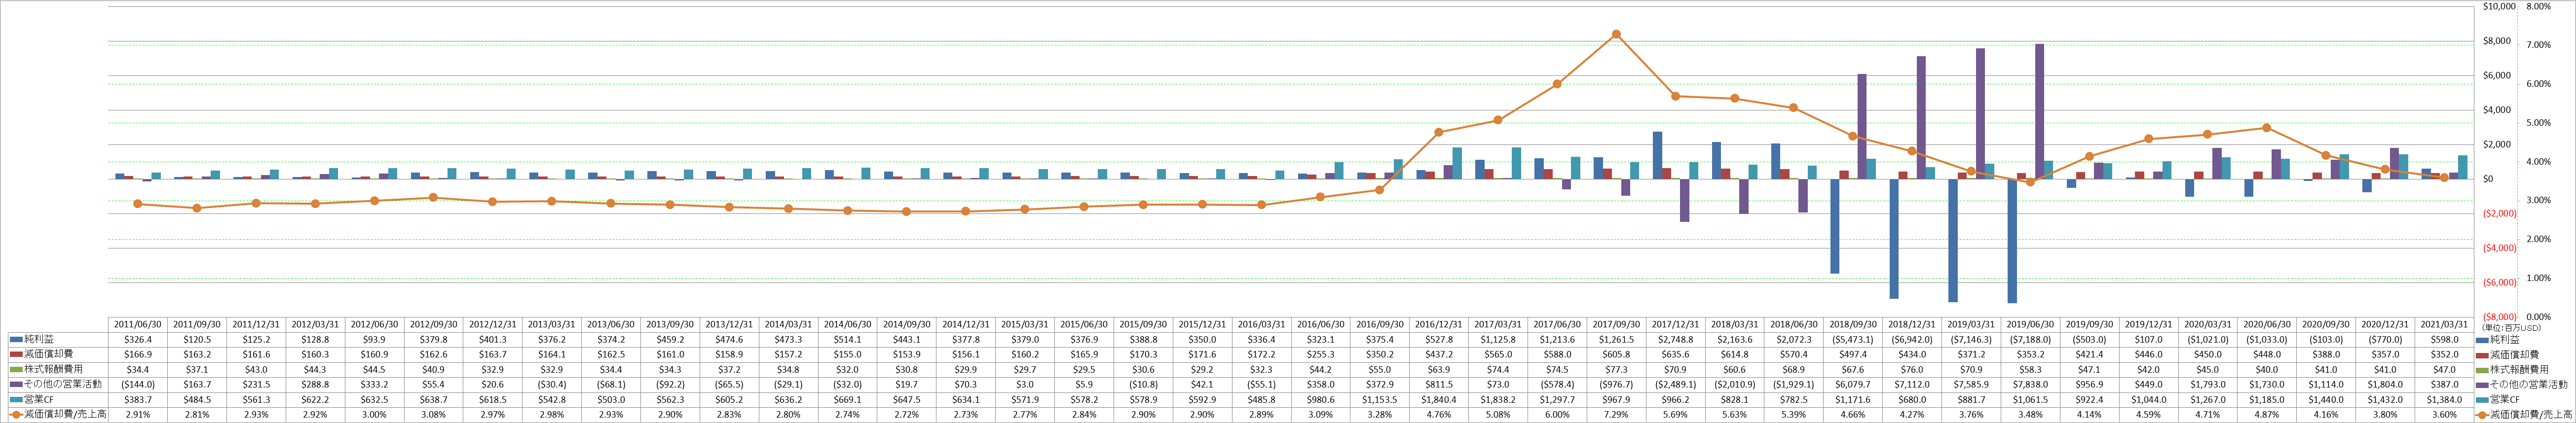Click the $598.0 cell under 2021/03/31
The image size is (2576, 423).
pos(2444,340)
